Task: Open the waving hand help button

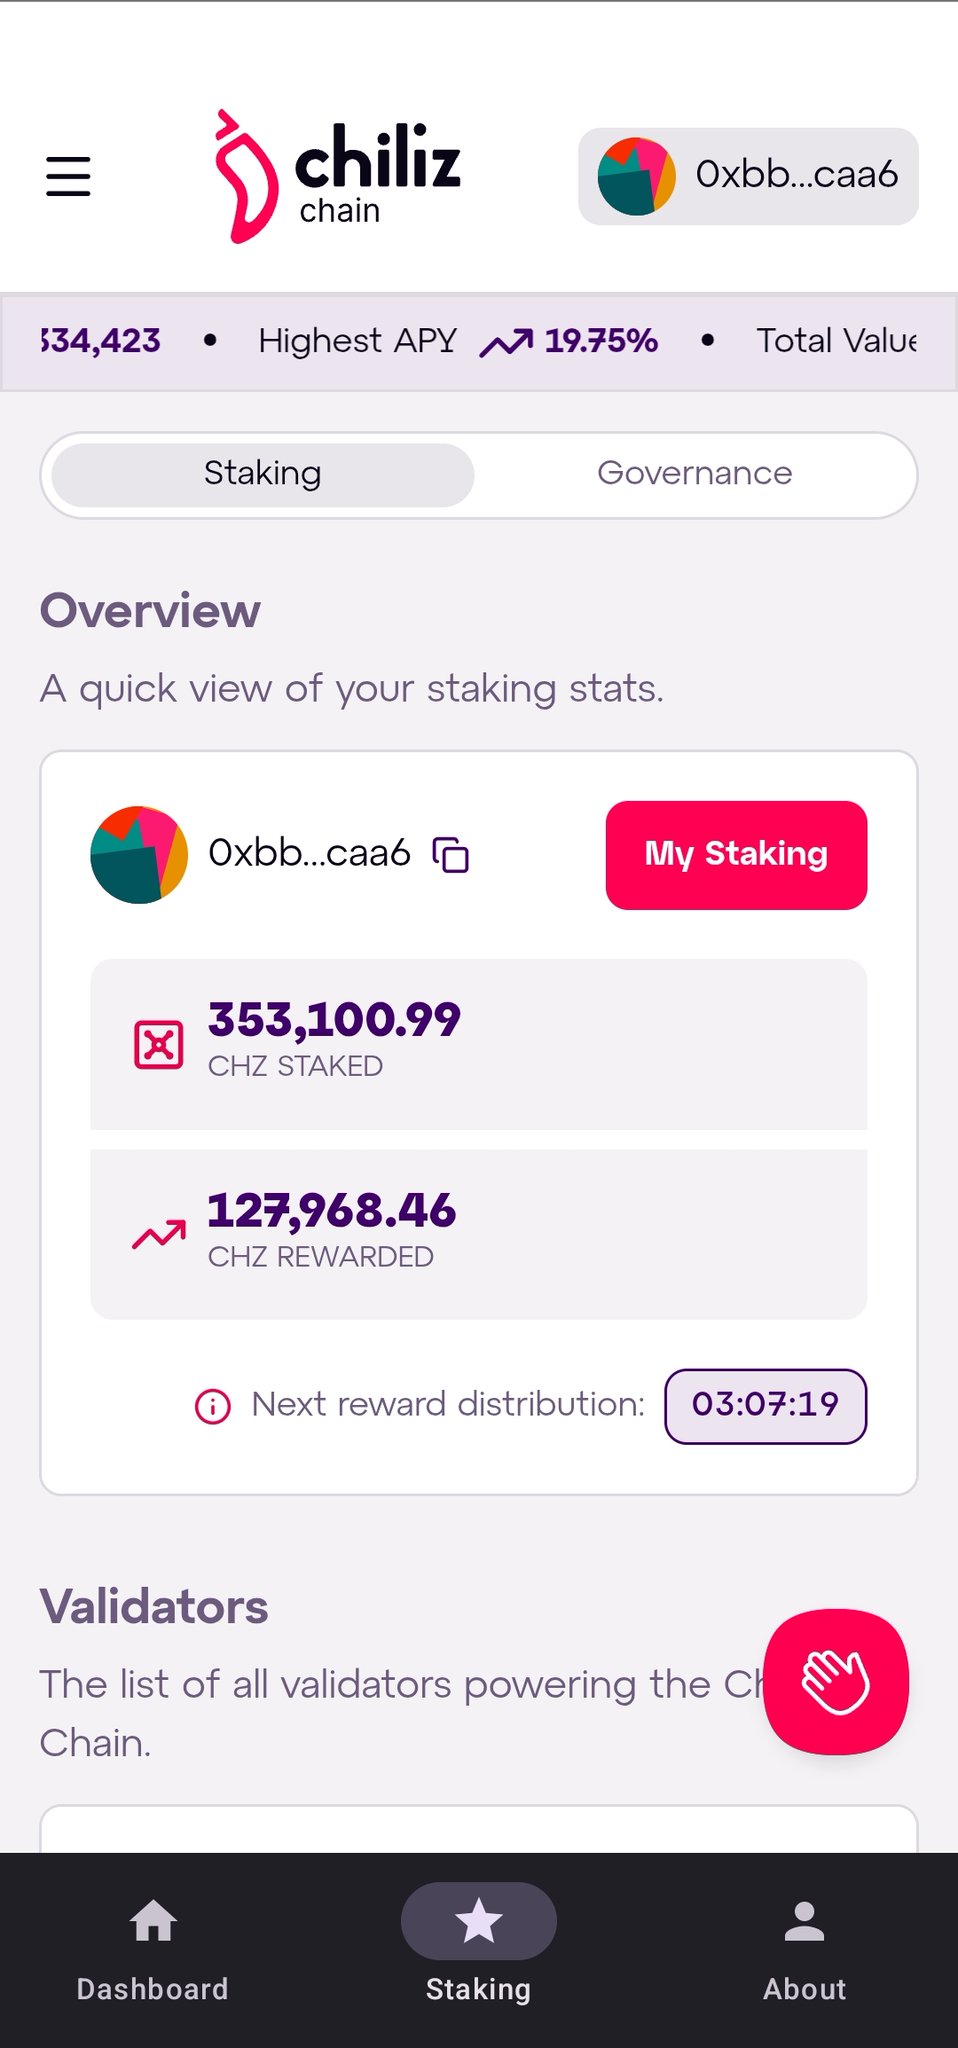Action: pos(835,1681)
